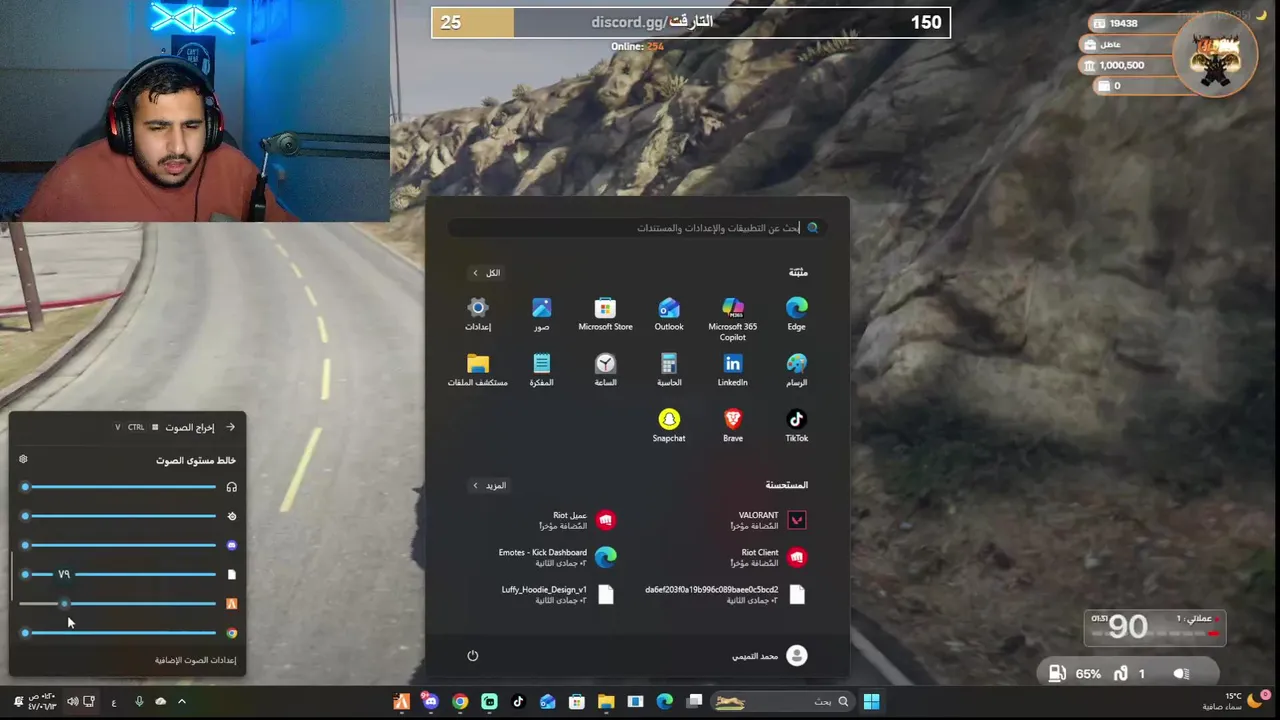Switch the input language indicator ع
Viewport: 1280px width, 720px height.
pos(114,702)
